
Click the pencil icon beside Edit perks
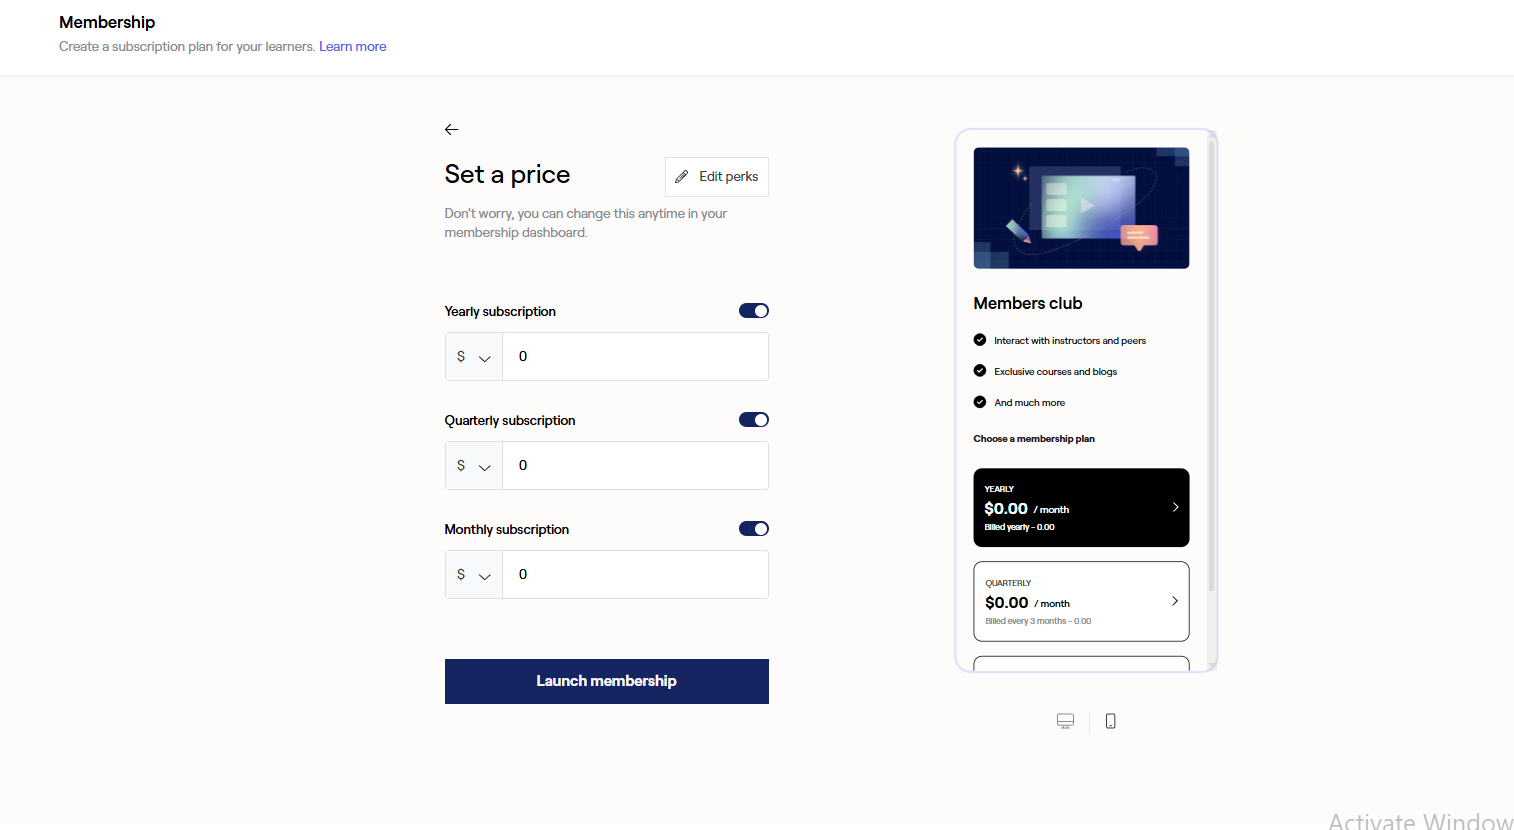tap(682, 177)
